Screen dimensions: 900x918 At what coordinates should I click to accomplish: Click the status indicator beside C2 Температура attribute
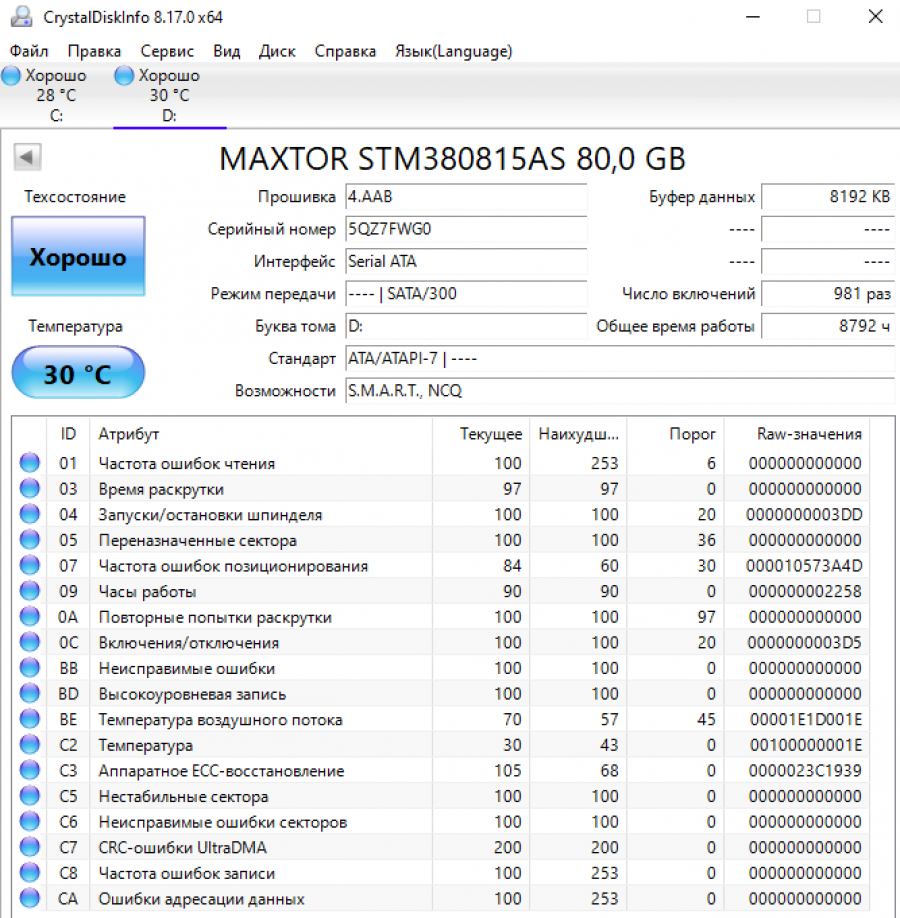(x=27, y=745)
